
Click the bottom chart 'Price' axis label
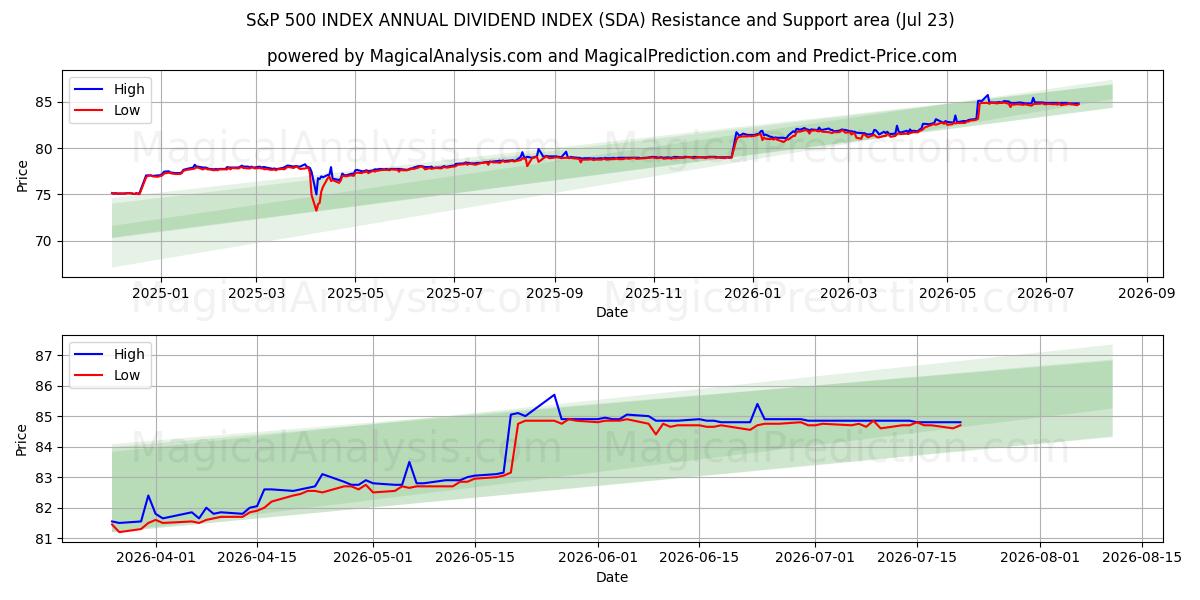pos(22,439)
